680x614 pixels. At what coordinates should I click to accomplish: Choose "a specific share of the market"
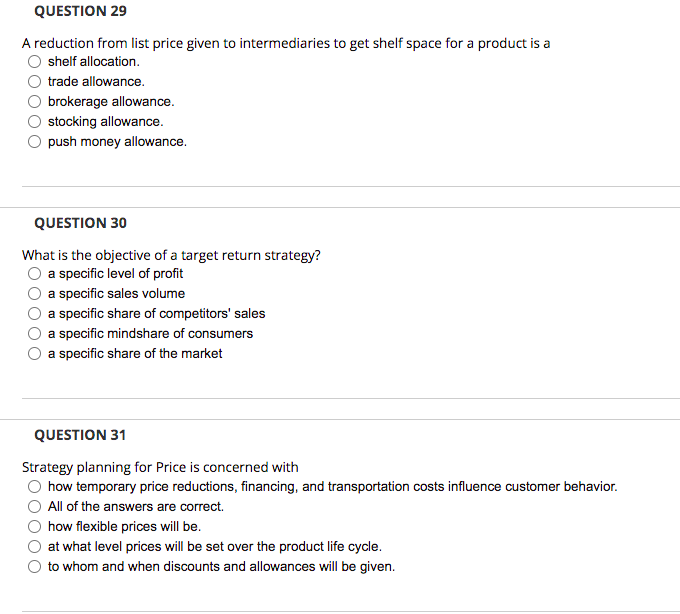point(35,354)
